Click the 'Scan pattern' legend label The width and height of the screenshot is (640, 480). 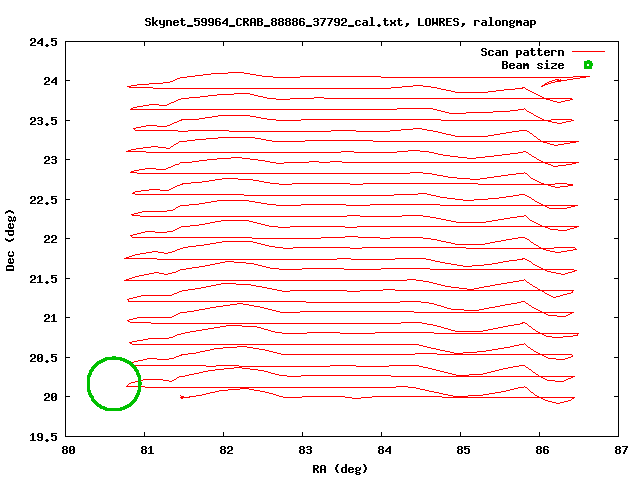click(x=522, y=52)
